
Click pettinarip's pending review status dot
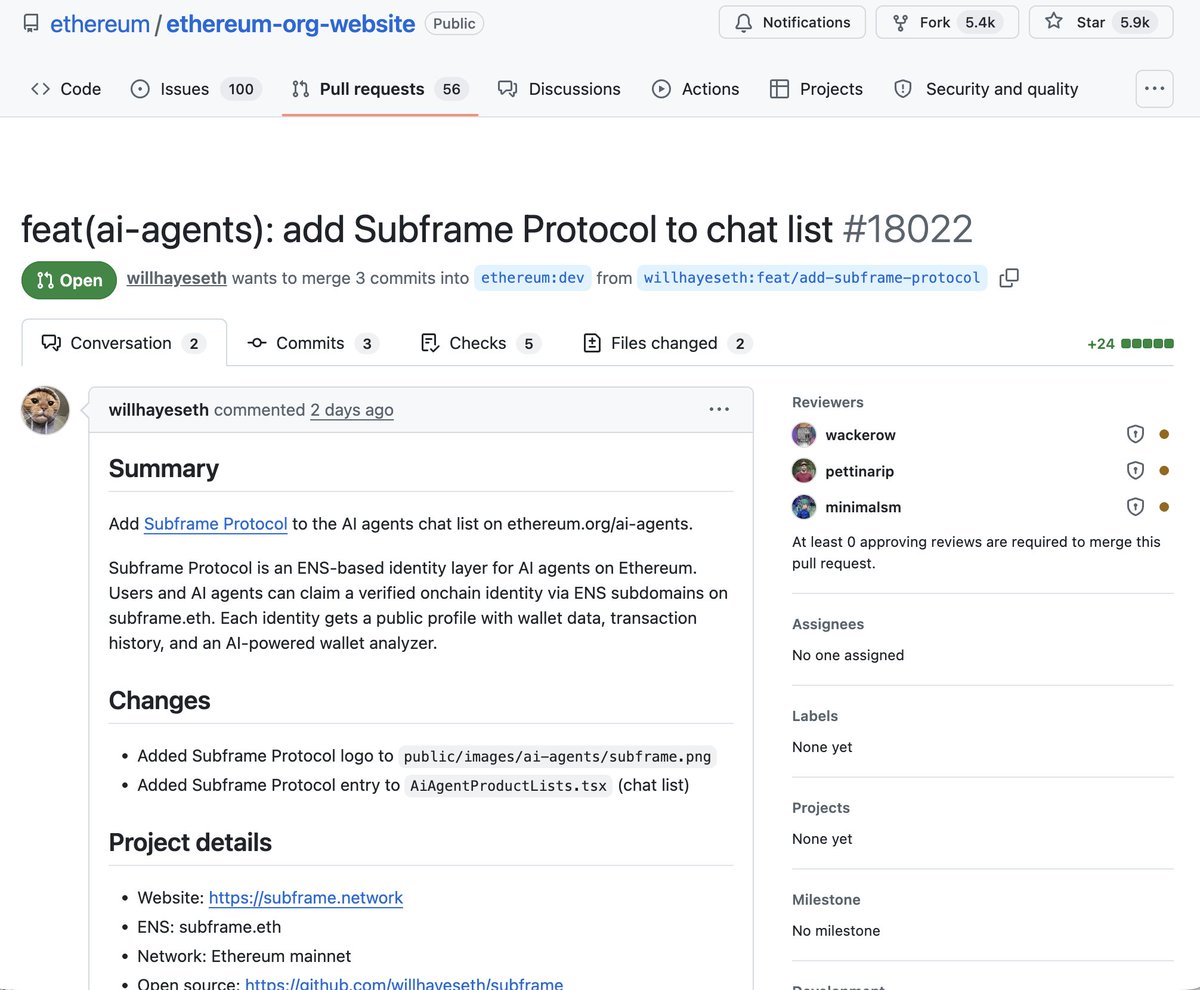(1164, 471)
